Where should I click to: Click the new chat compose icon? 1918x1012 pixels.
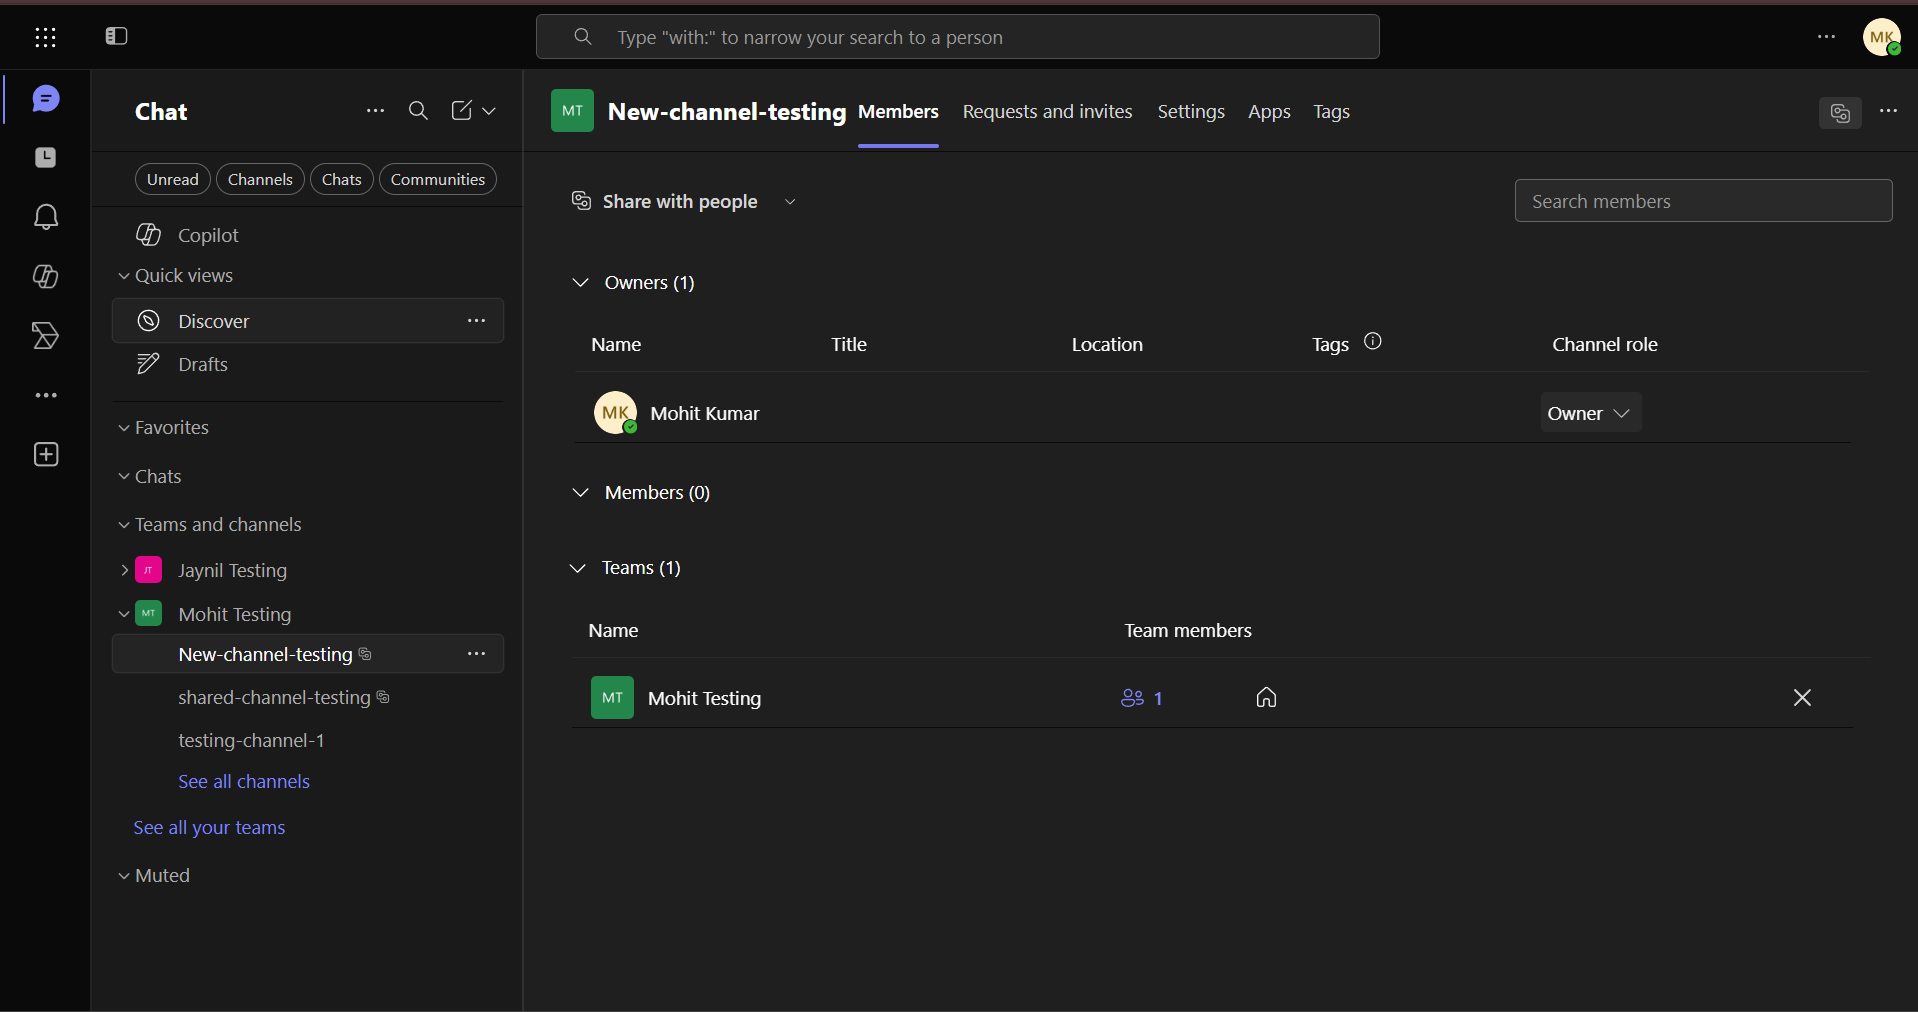(x=461, y=111)
